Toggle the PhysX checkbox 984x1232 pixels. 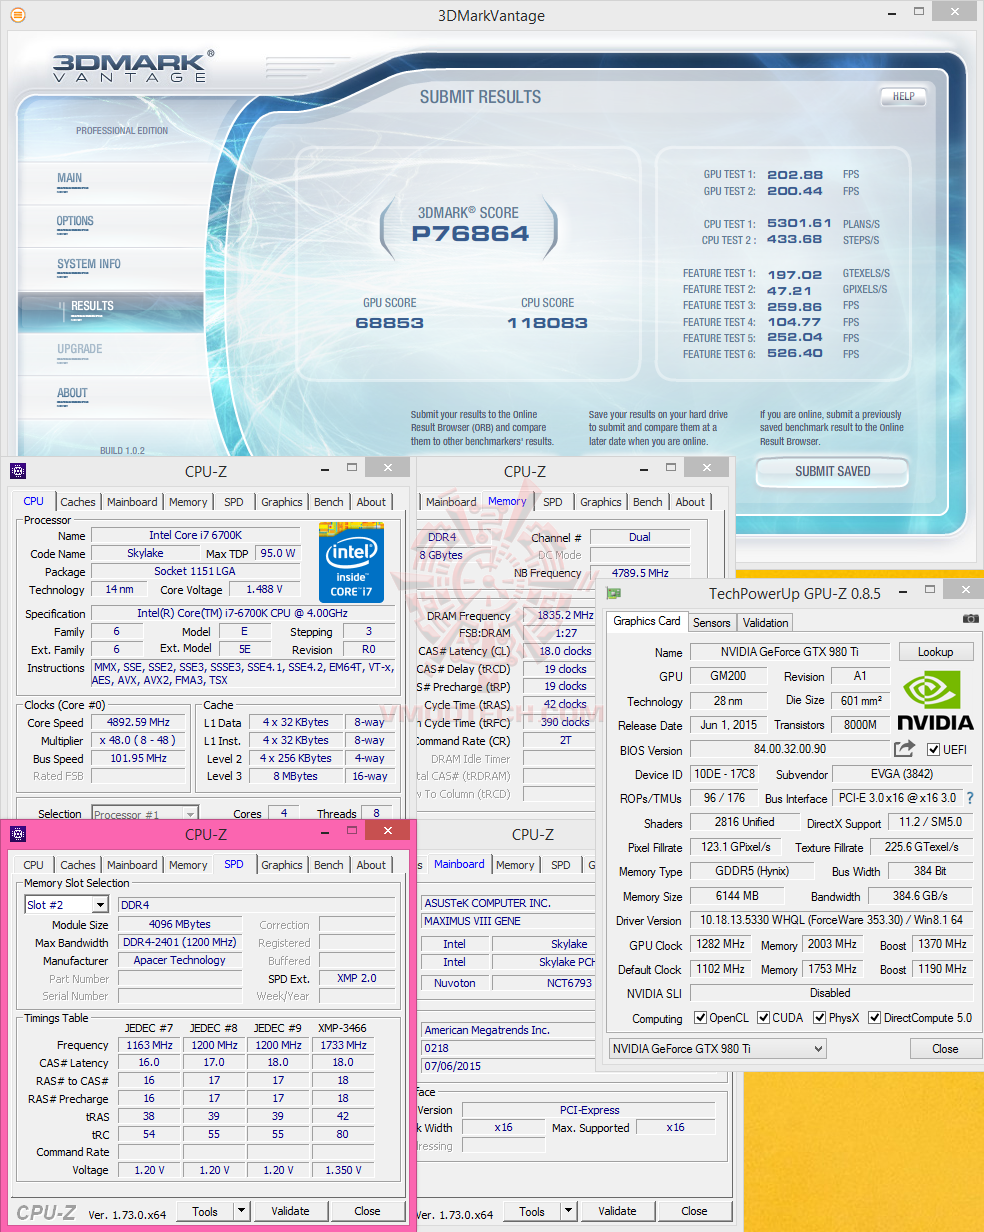click(820, 1018)
